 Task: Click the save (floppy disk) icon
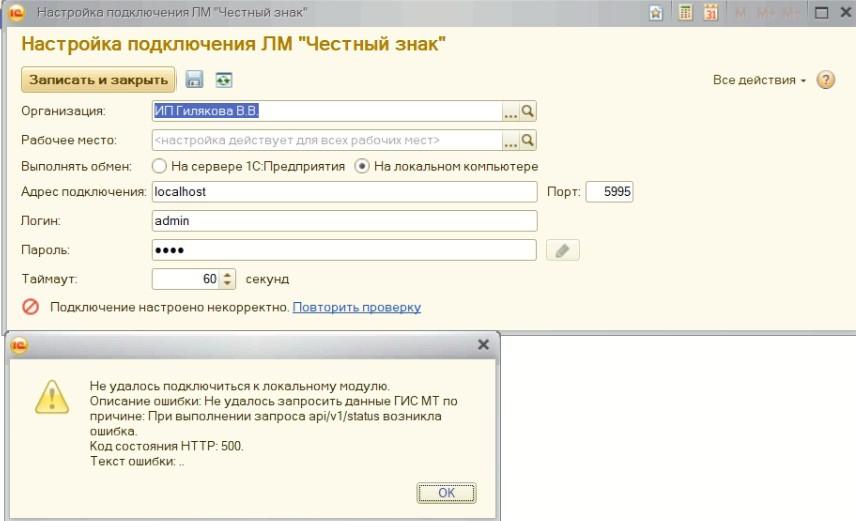click(x=195, y=80)
